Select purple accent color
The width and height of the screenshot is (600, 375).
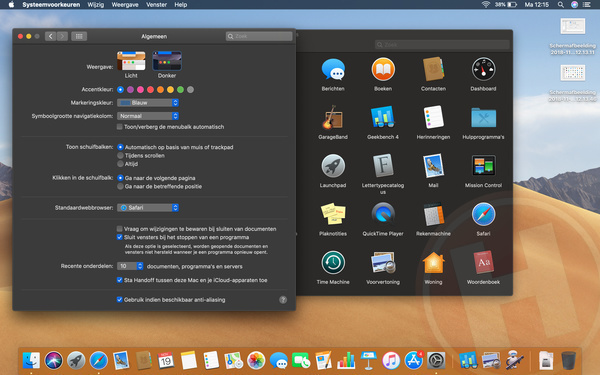(130, 90)
